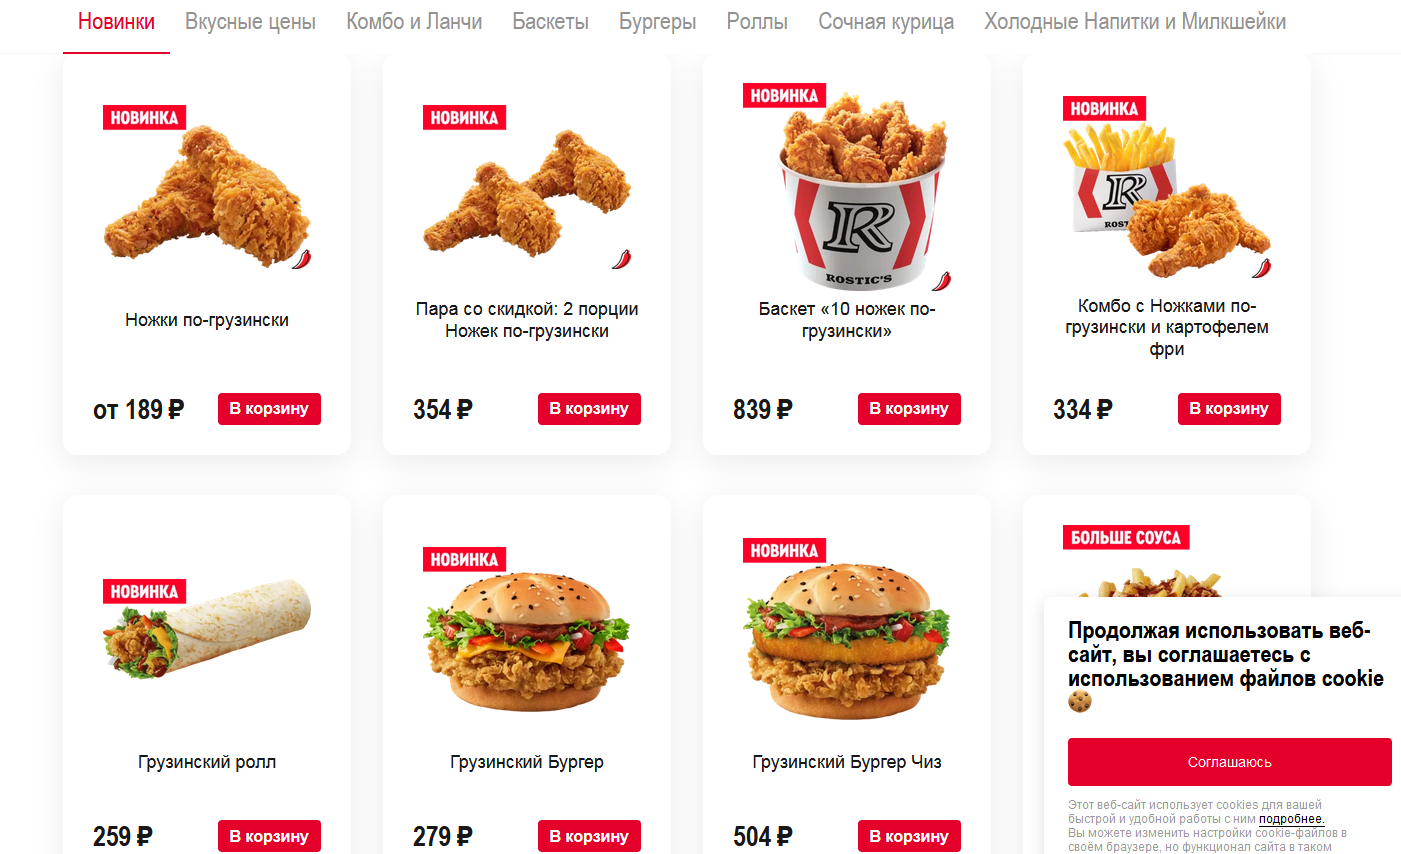Click the cookie emoji icon in the cookie notice
Screen dimensions: 1401x854
1079,702
